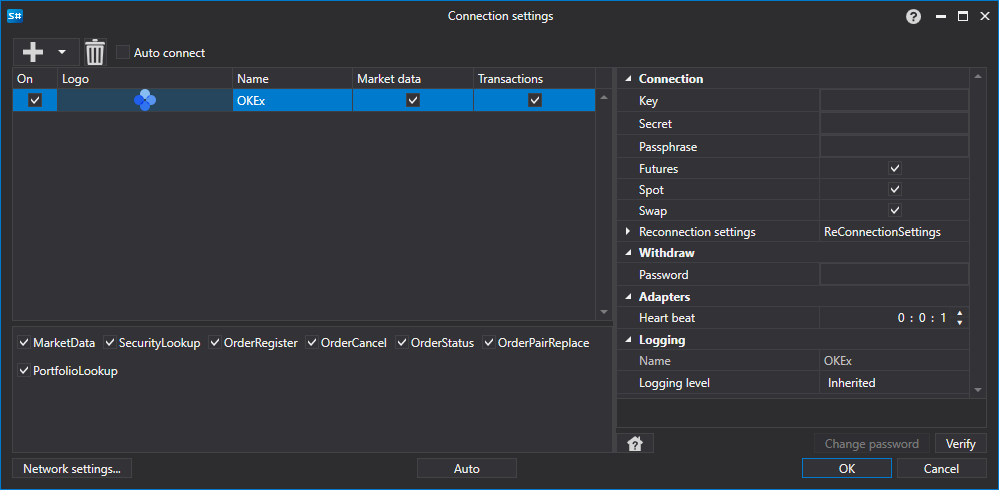Click the home icon button below the property grid

coord(635,443)
